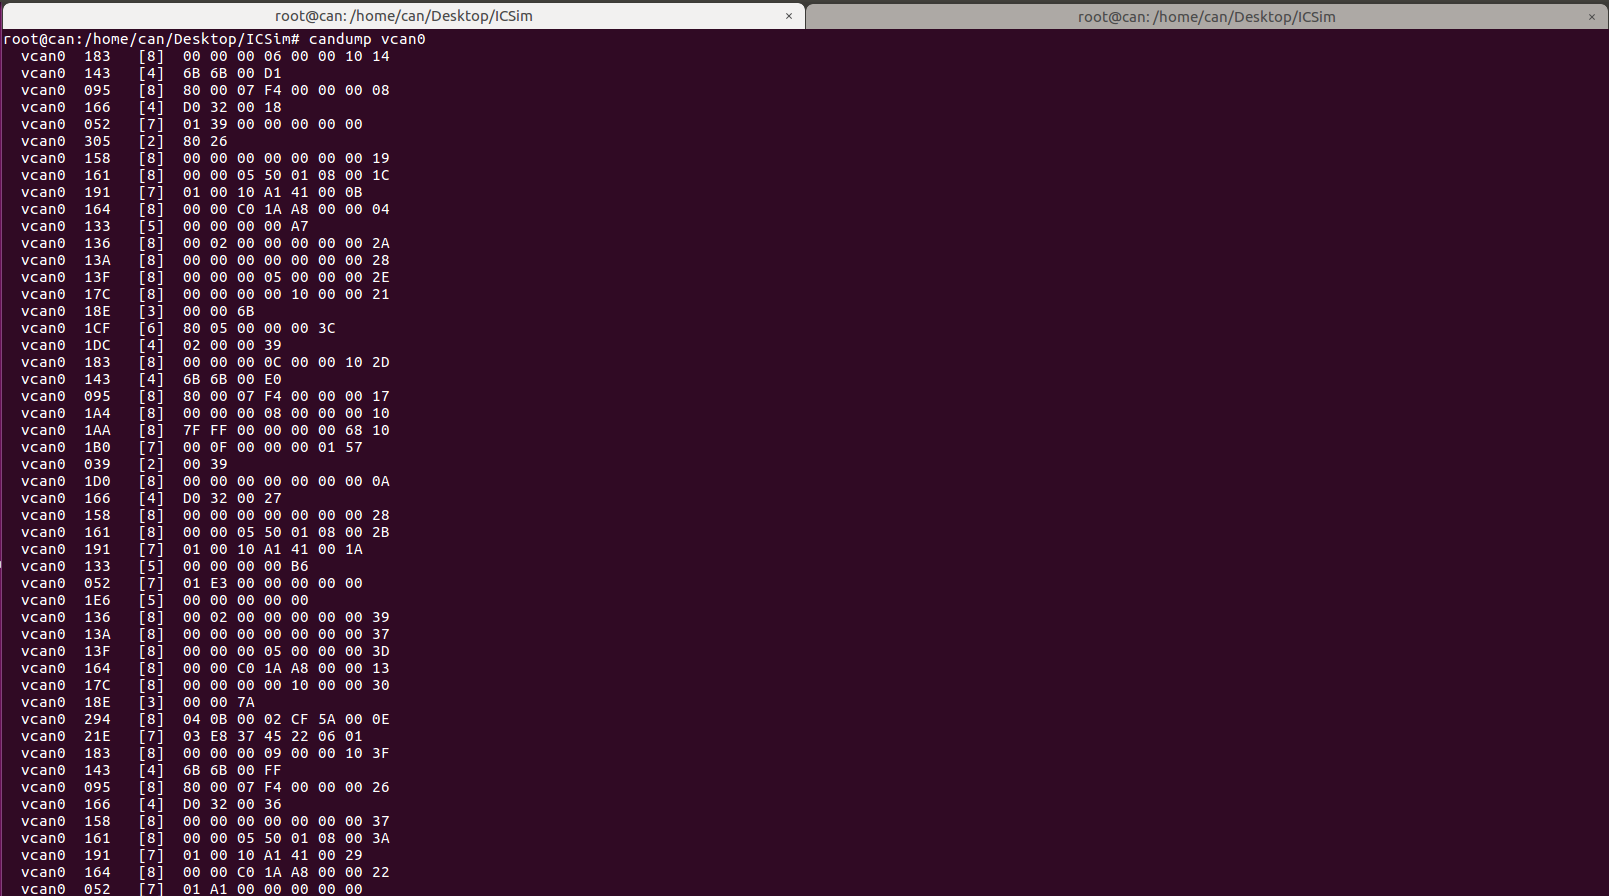Click the 164 row ending in byte 22
Image resolution: width=1609 pixels, height=896 pixels.
[205, 872]
